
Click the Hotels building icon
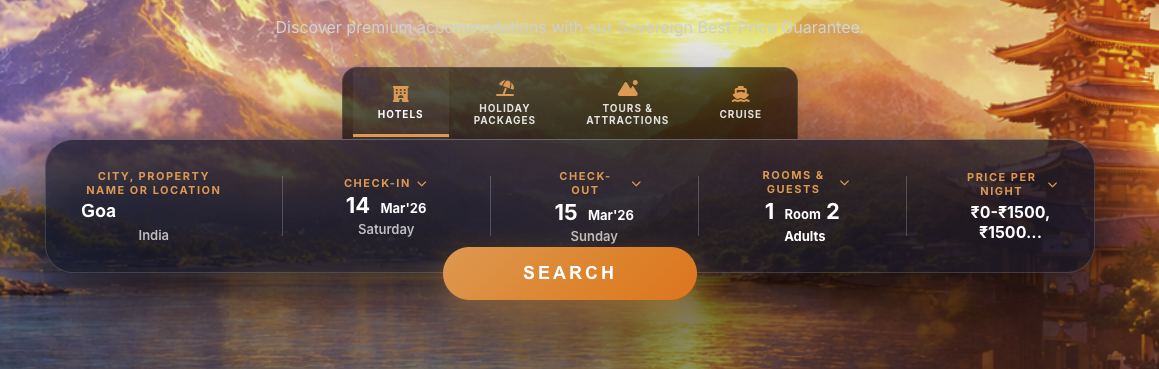[401, 94]
